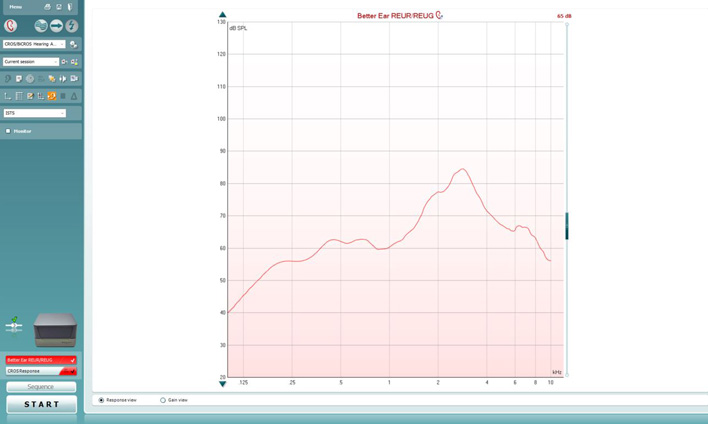
Task: Select the CROS Response test
Action: coord(41,371)
